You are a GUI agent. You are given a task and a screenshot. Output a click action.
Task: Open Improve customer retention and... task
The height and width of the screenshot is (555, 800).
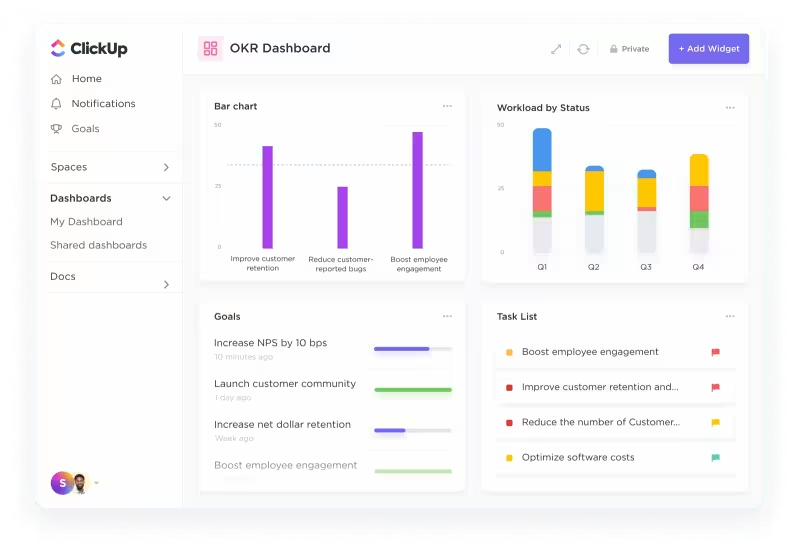(600, 387)
